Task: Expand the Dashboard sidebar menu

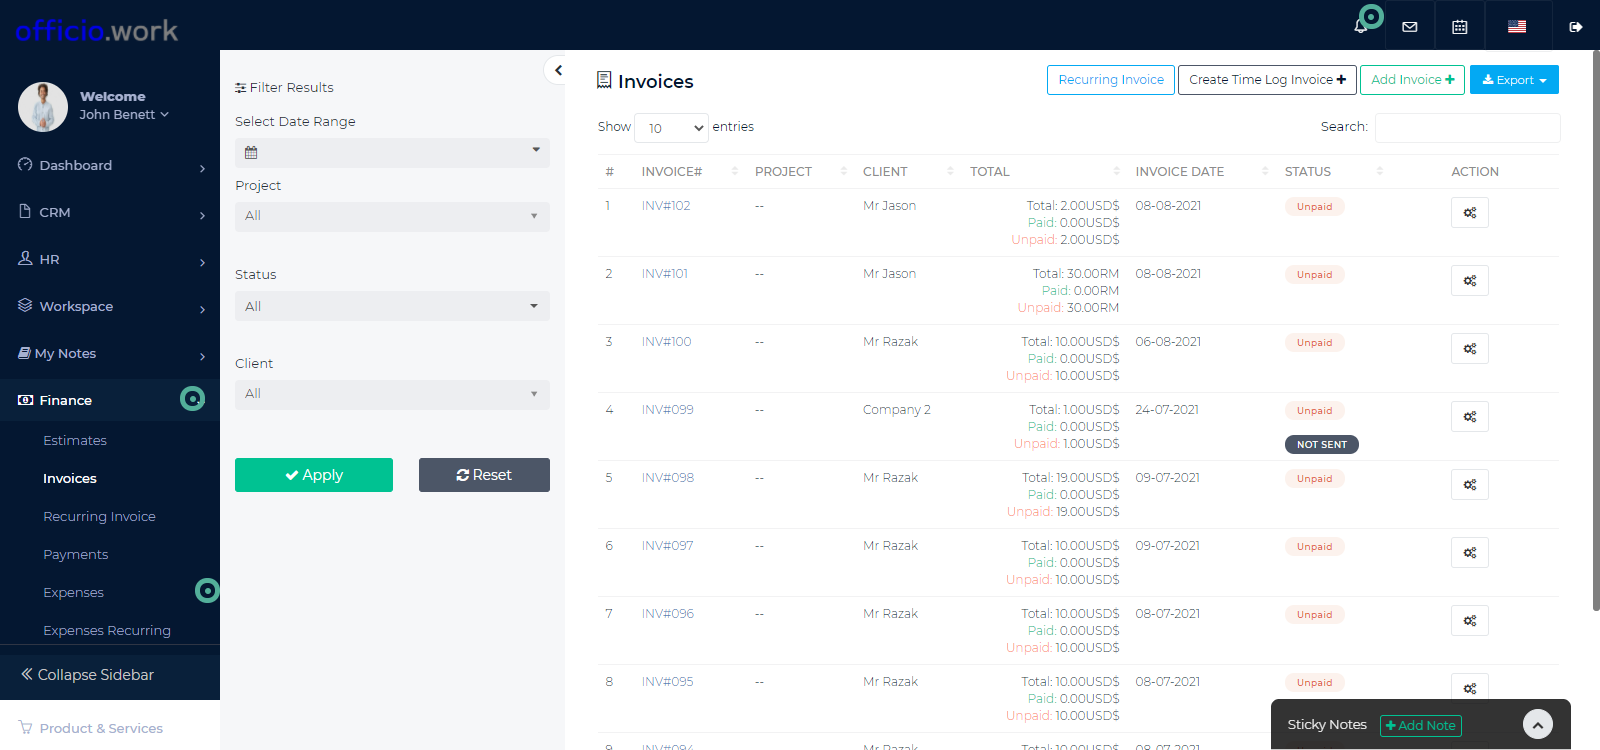Action: [x=110, y=166]
